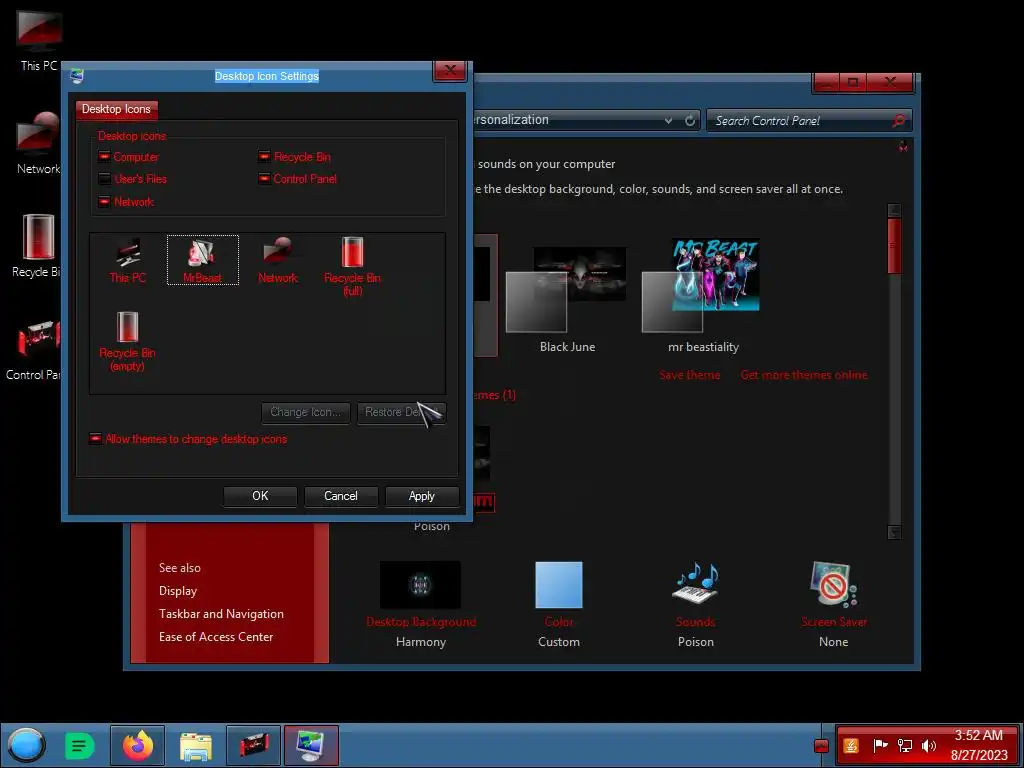The height and width of the screenshot is (768, 1024).
Task: Select the Recycle Bin (empty) icon
Action: [x=127, y=342]
